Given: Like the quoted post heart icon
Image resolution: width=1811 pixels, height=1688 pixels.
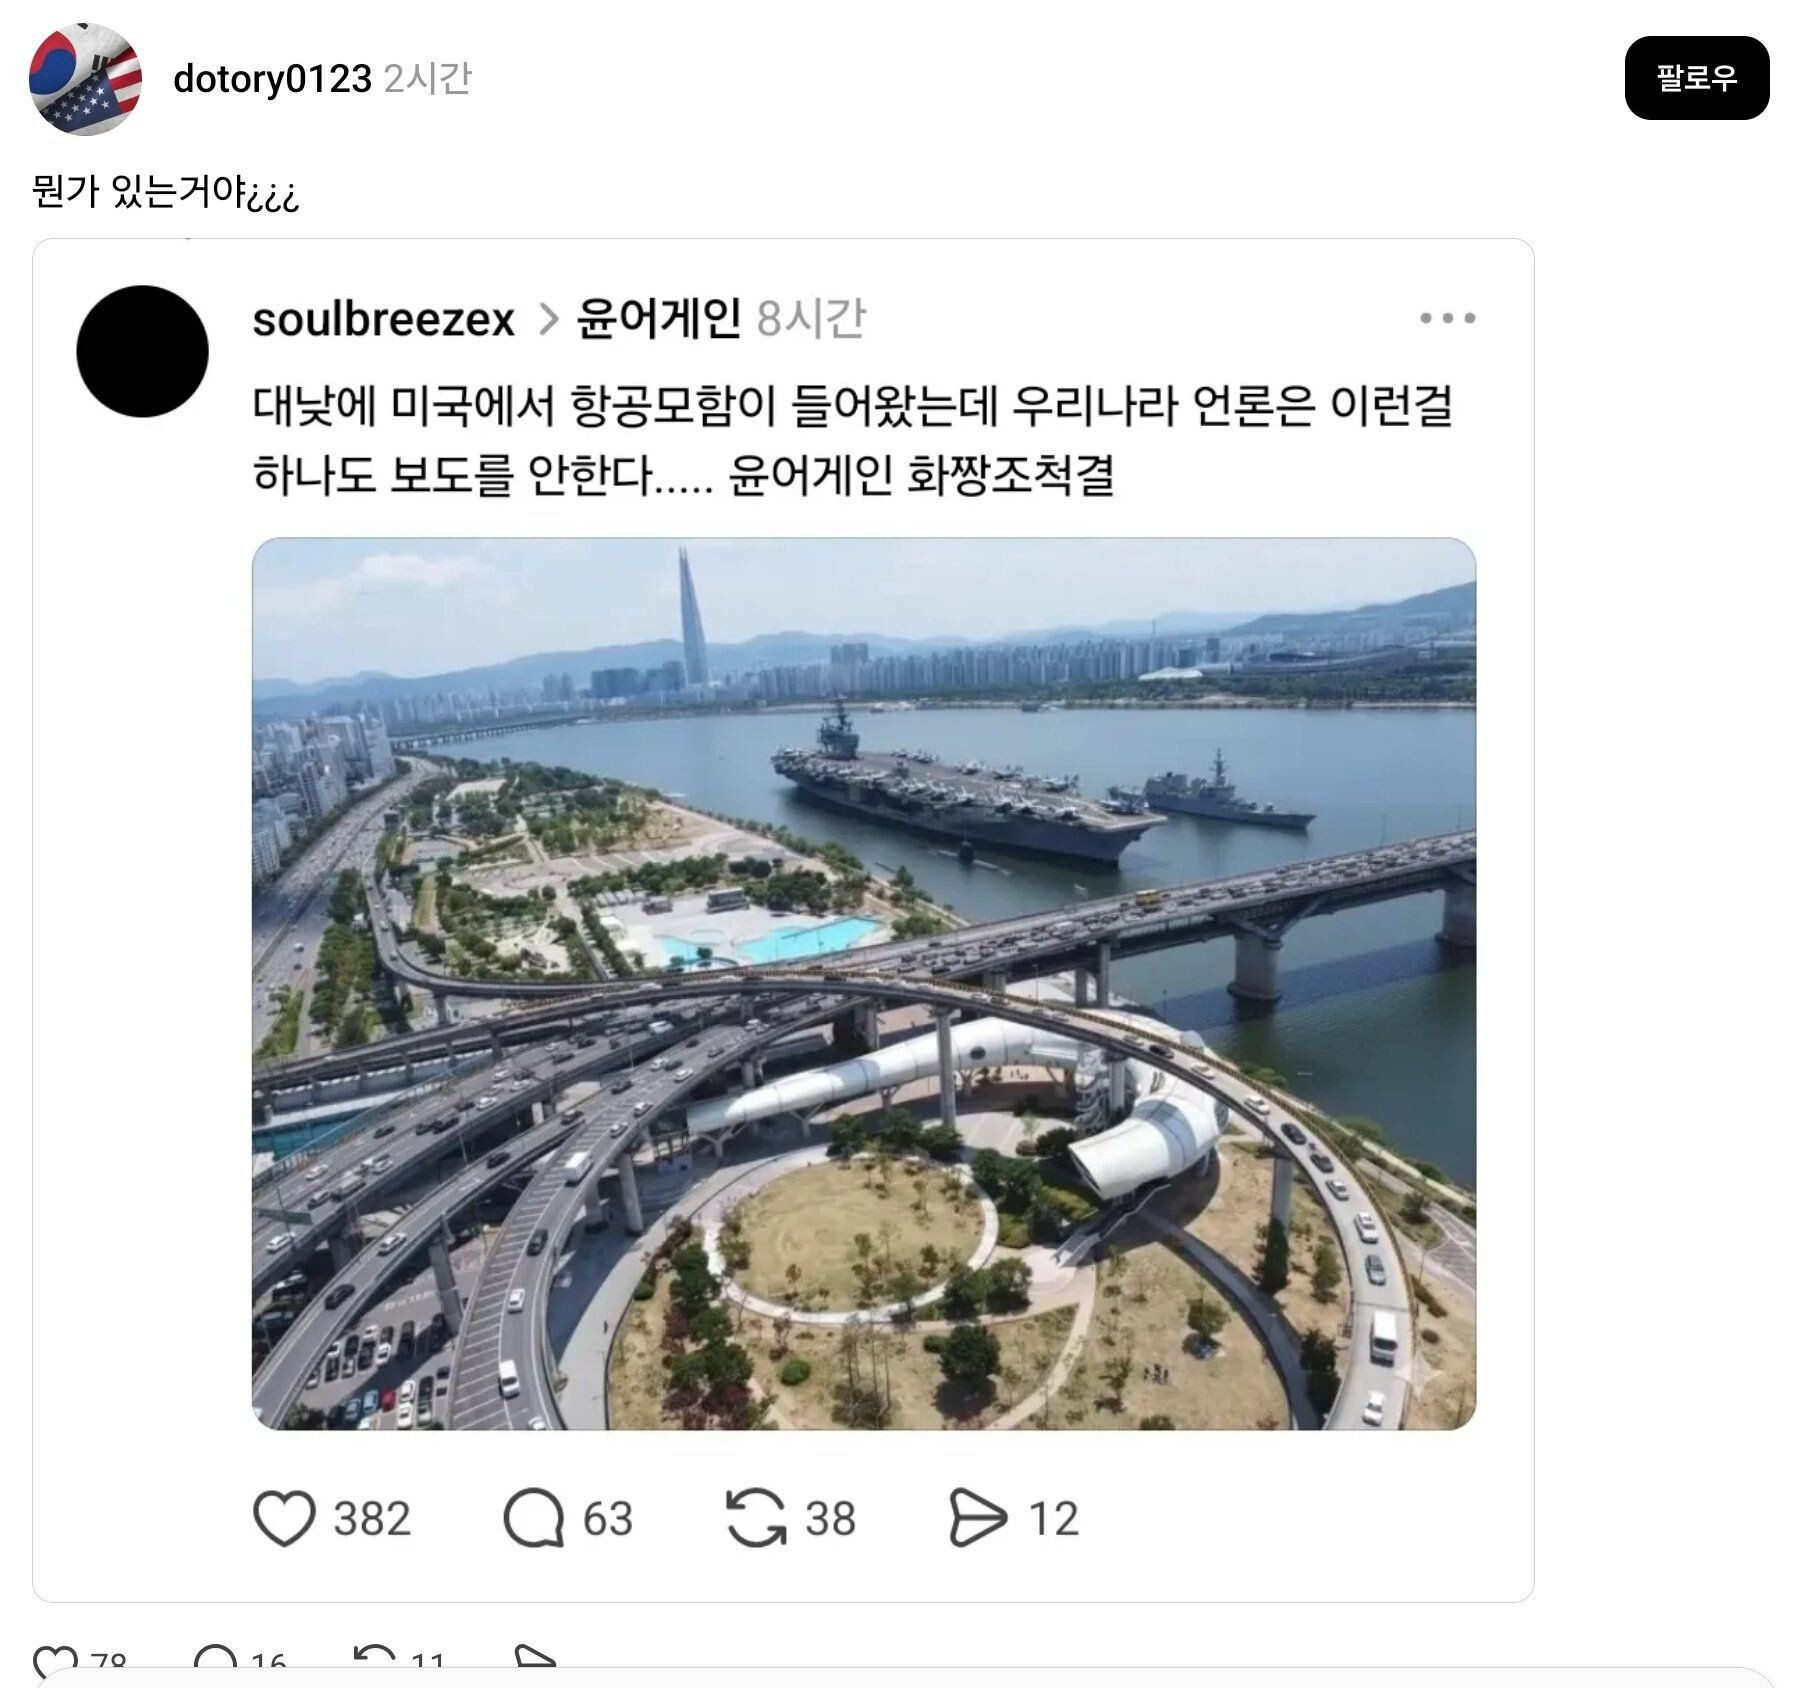Looking at the screenshot, I should pos(284,1518).
